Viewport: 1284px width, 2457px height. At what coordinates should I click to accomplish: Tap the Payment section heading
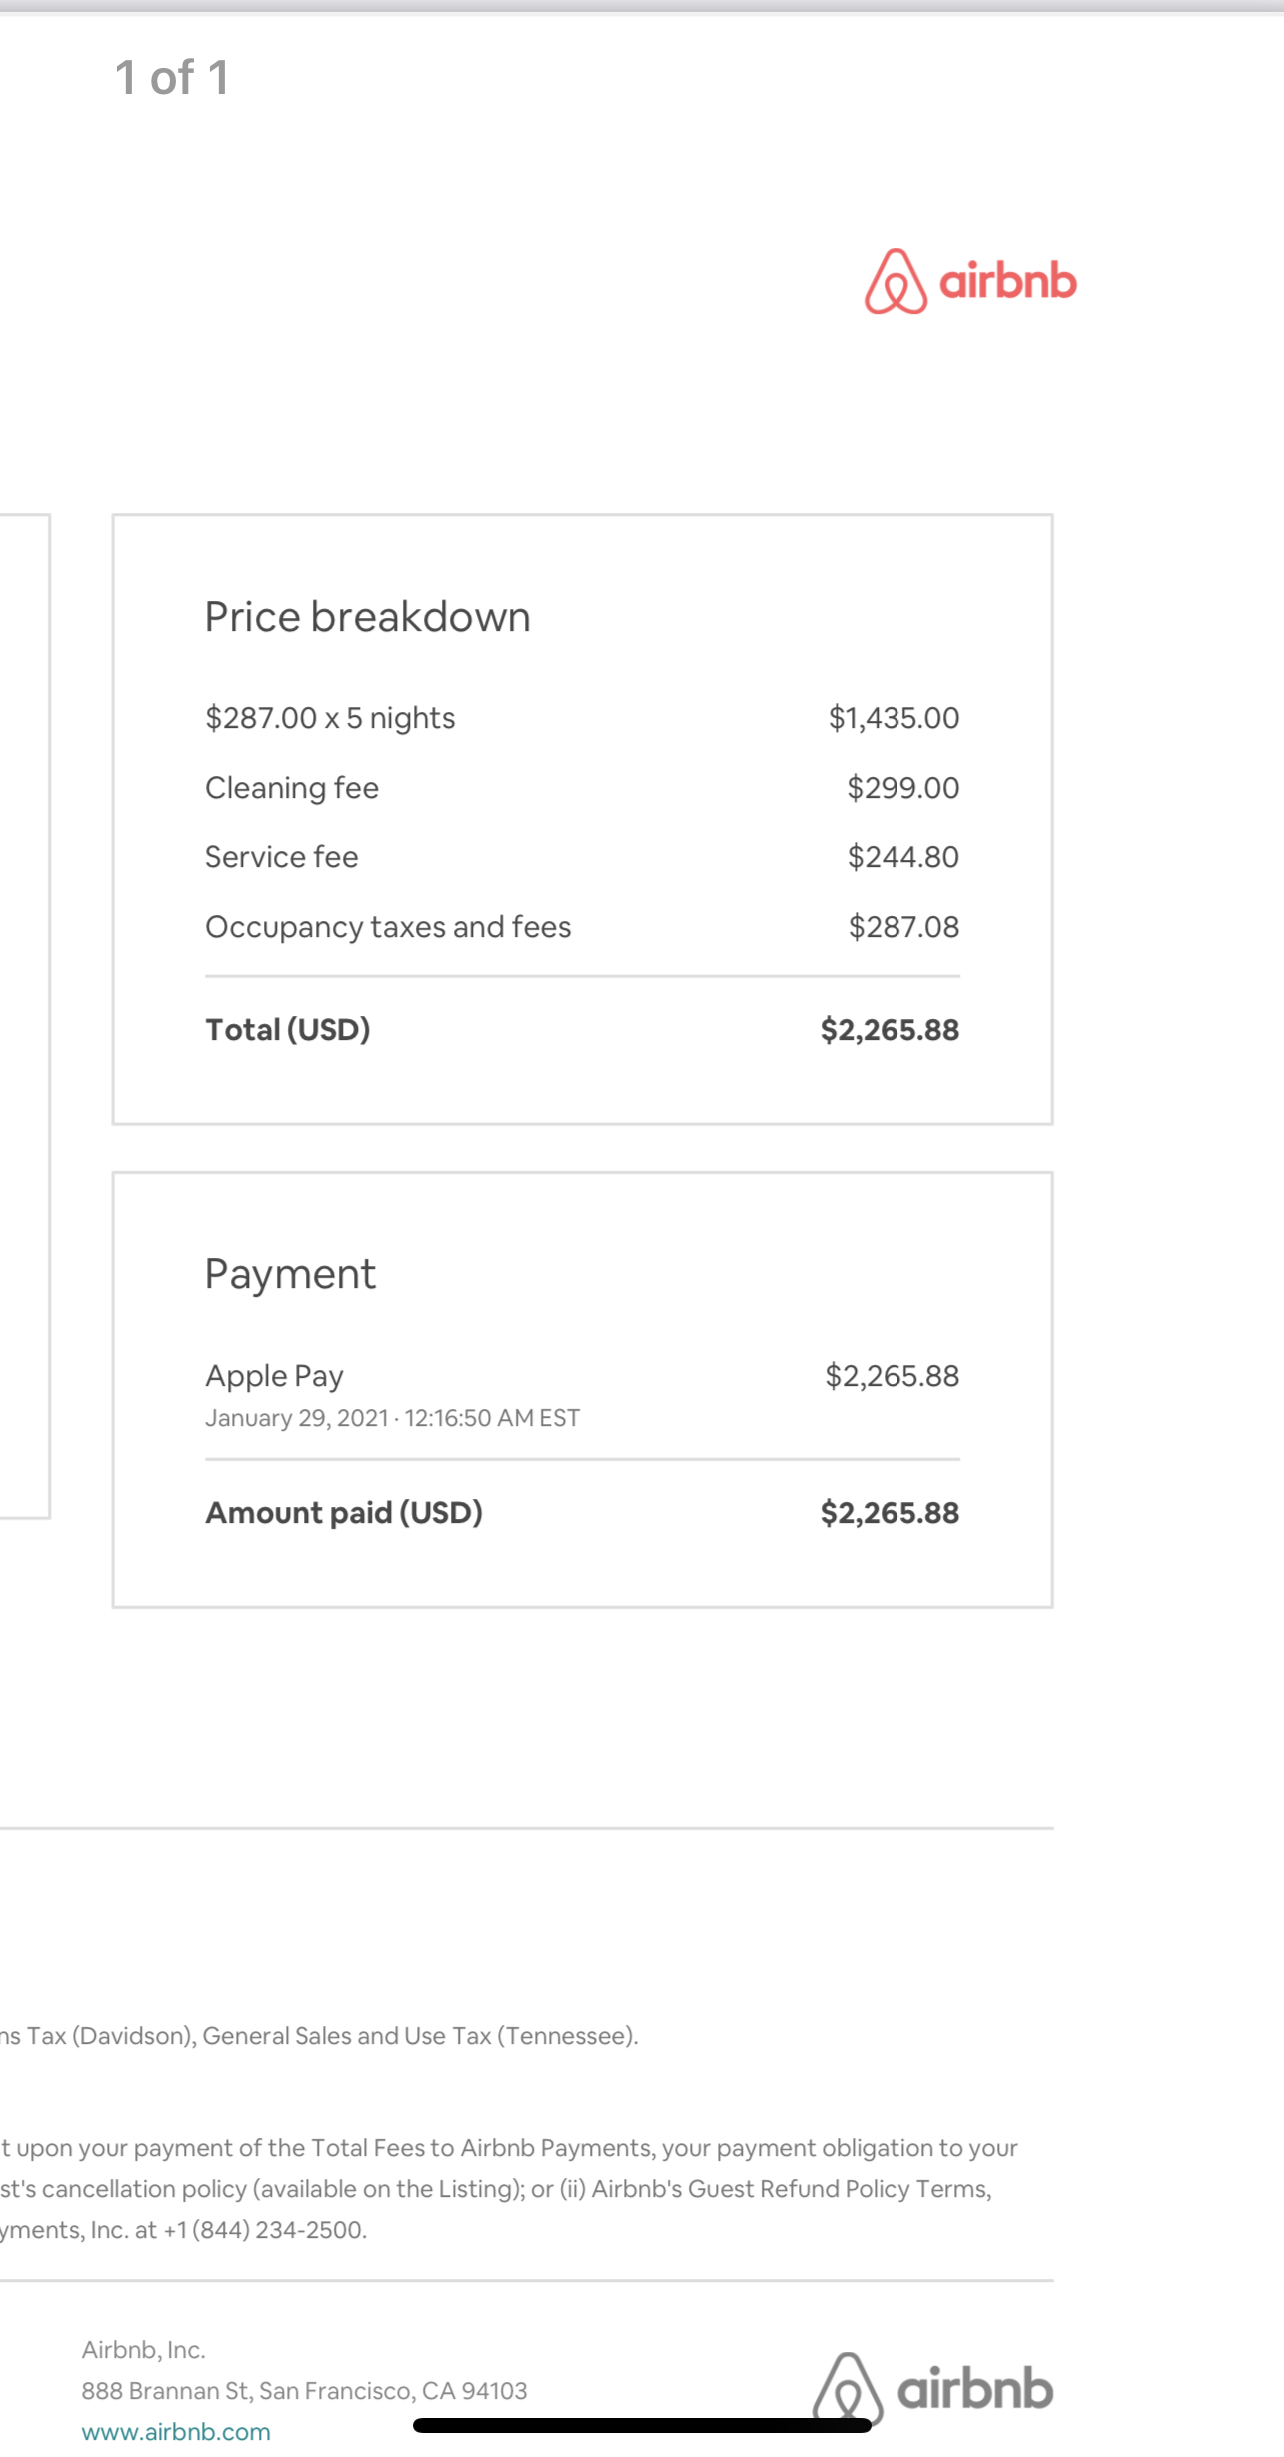(x=290, y=1275)
